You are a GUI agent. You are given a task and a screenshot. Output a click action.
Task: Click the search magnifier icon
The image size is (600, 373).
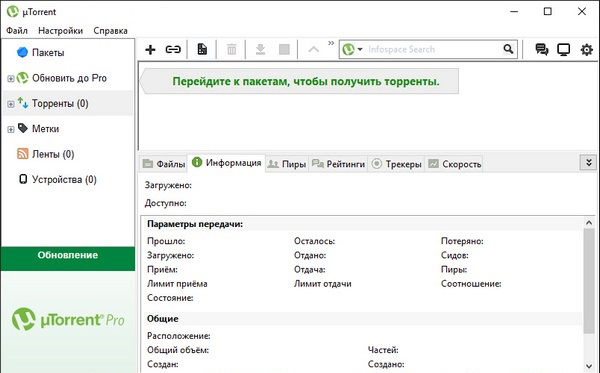click(508, 49)
